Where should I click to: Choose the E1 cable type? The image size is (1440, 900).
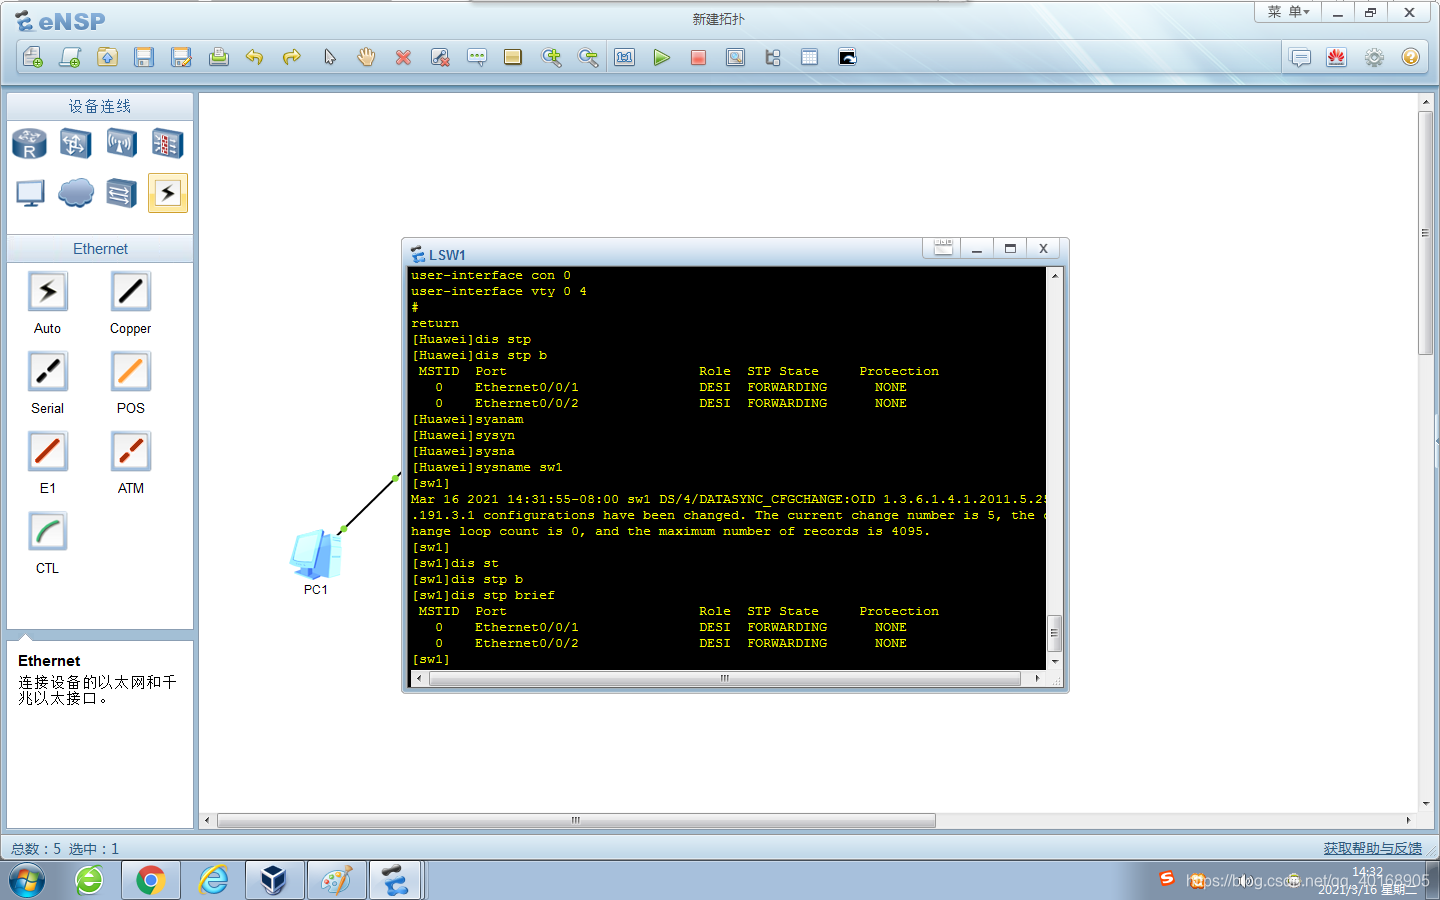(x=48, y=452)
